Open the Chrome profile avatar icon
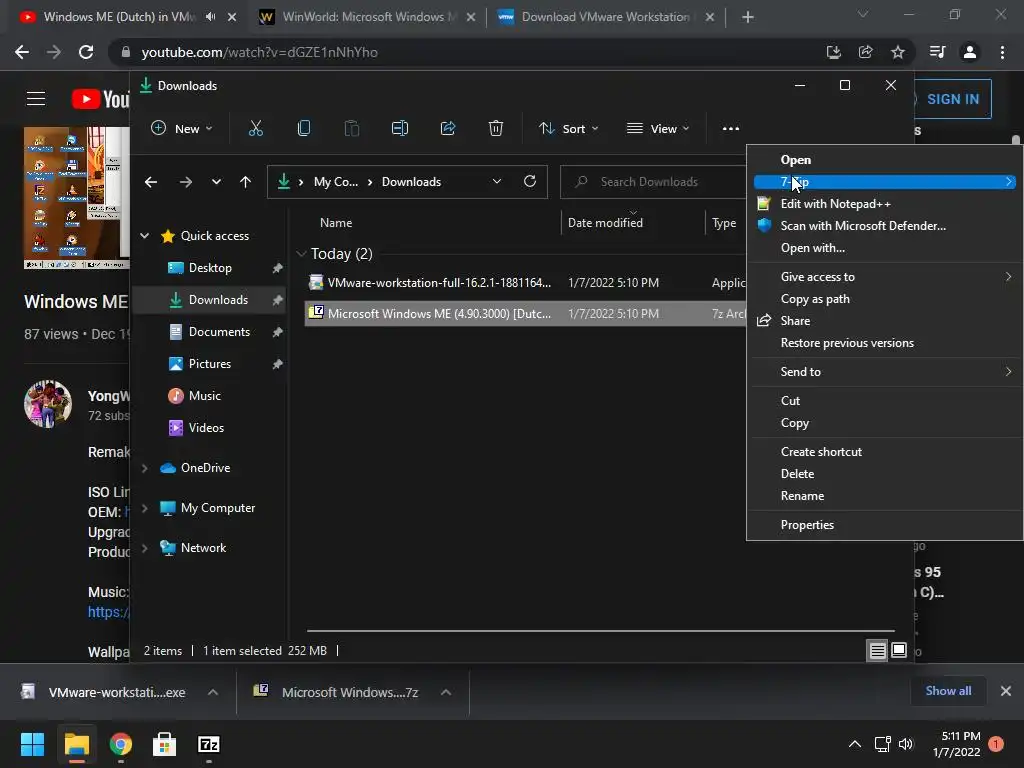The width and height of the screenshot is (1024, 768). (970, 52)
